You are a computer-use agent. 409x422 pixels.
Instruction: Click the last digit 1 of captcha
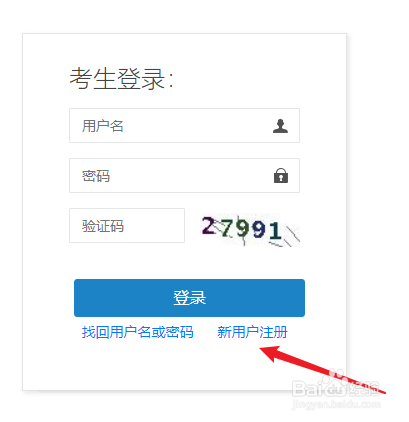click(275, 231)
